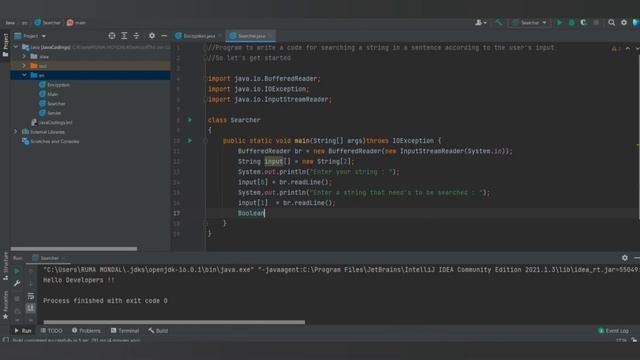The width and height of the screenshot is (640, 360).
Task: Select opened file locate target icon
Action: (112, 36)
